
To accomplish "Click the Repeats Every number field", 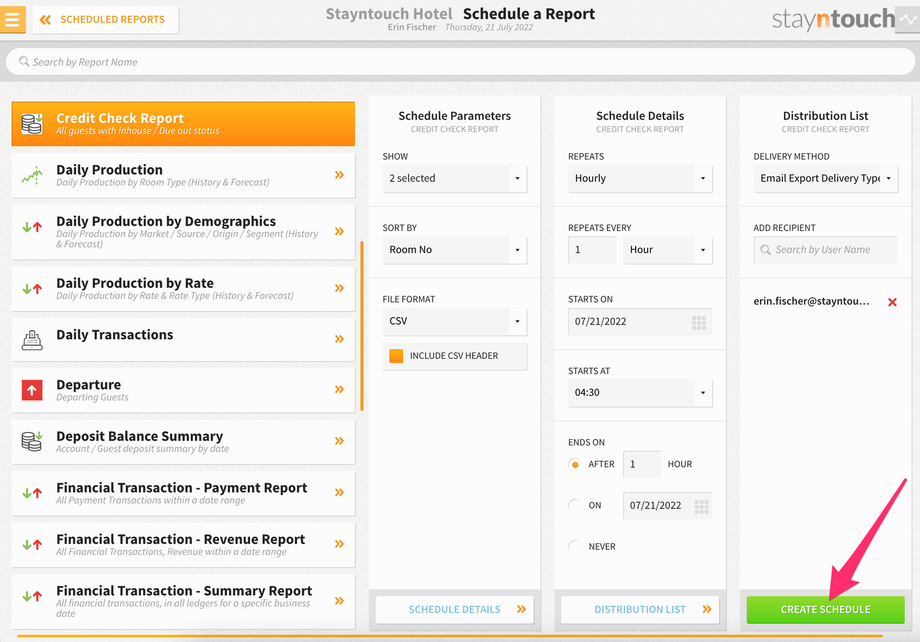I will coord(592,250).
